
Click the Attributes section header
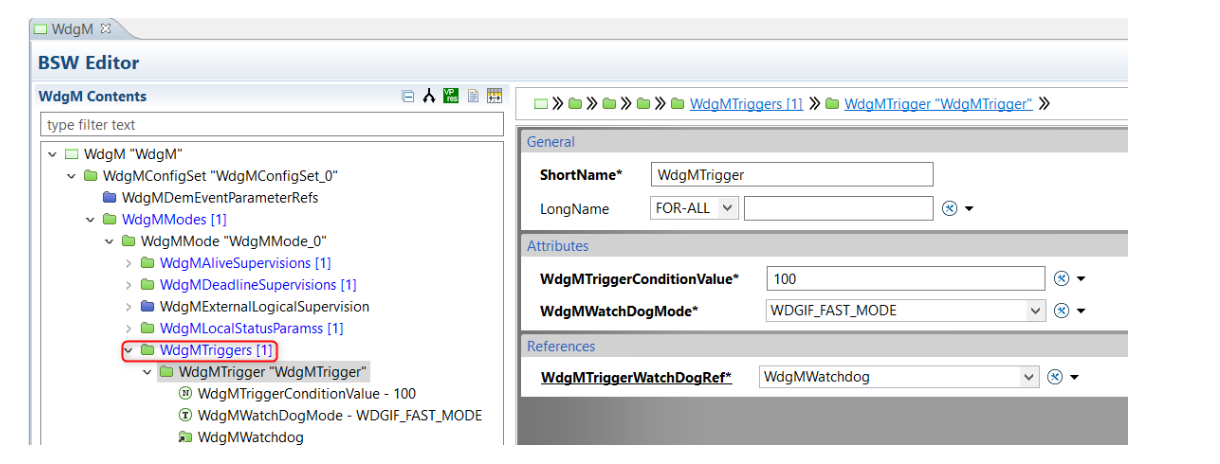(822, 246)
